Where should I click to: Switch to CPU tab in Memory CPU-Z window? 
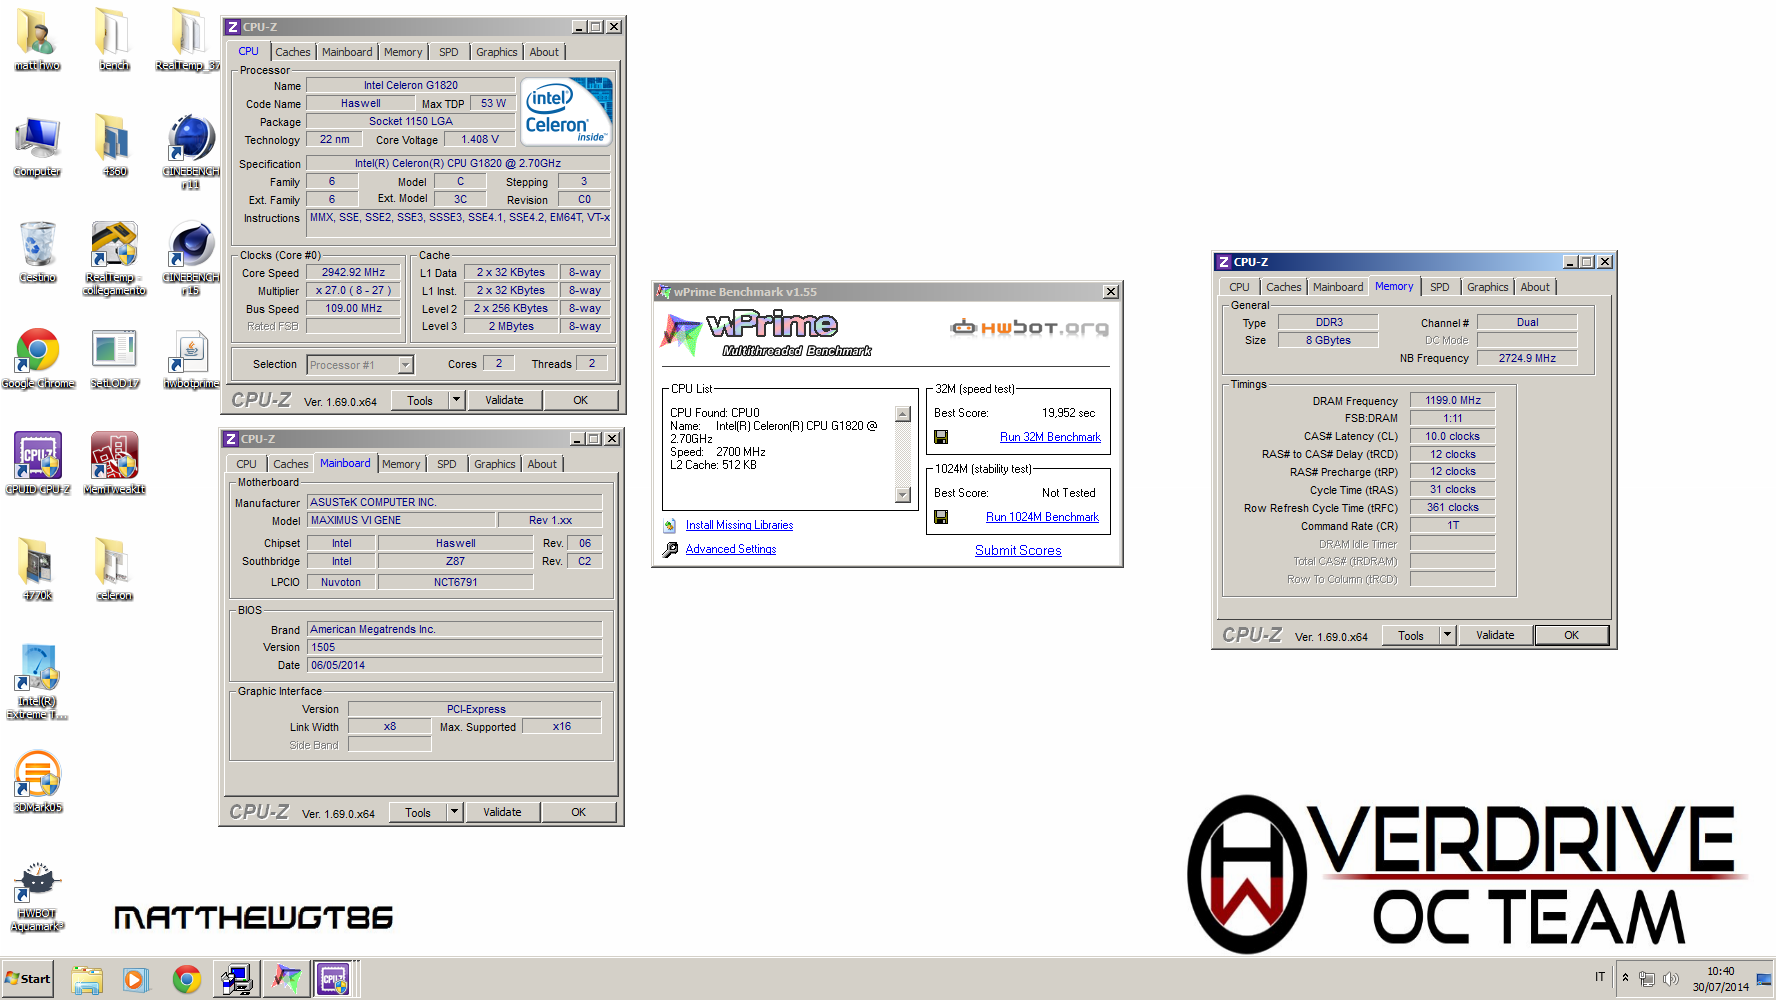(1239, 287)
